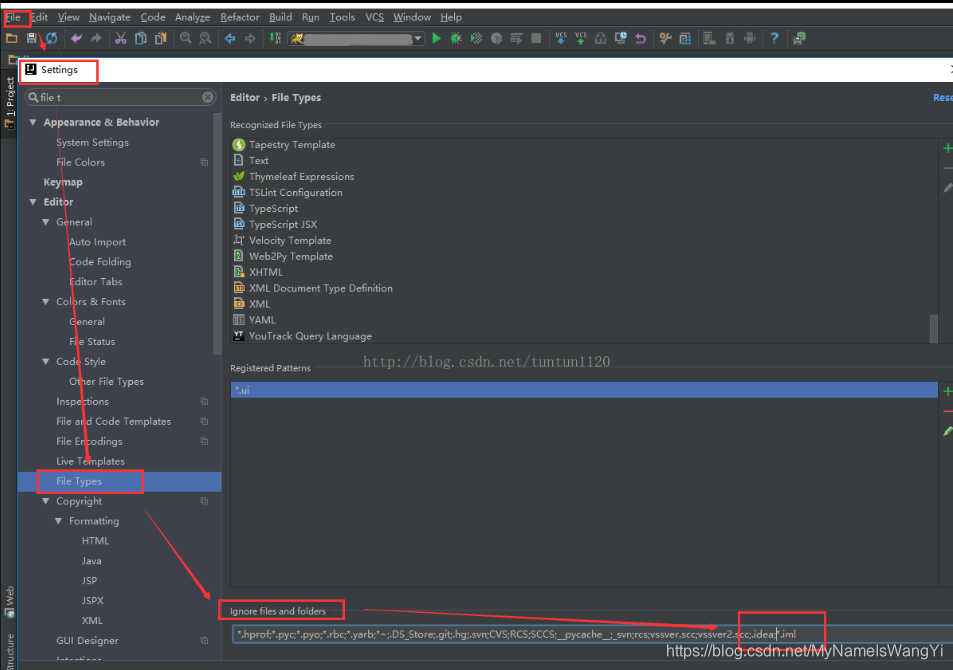The image size is (953, 670).
Task: Edit the selected registered pattern pencil
Action: [947, 431]
